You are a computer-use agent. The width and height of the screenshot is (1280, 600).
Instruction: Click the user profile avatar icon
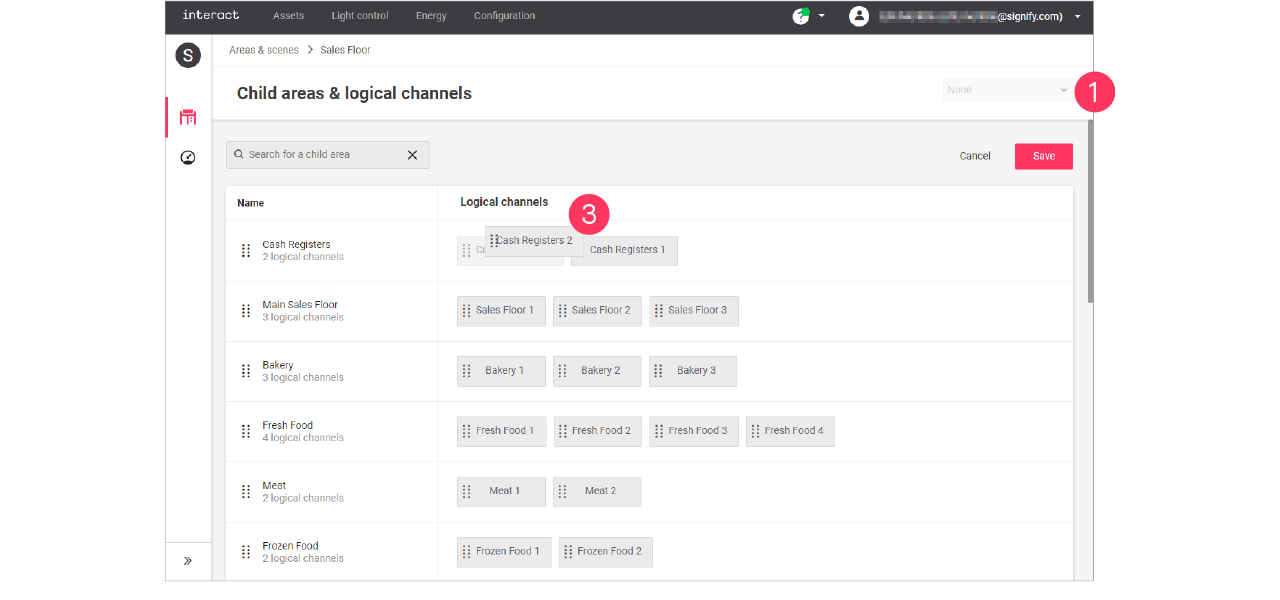859,16
